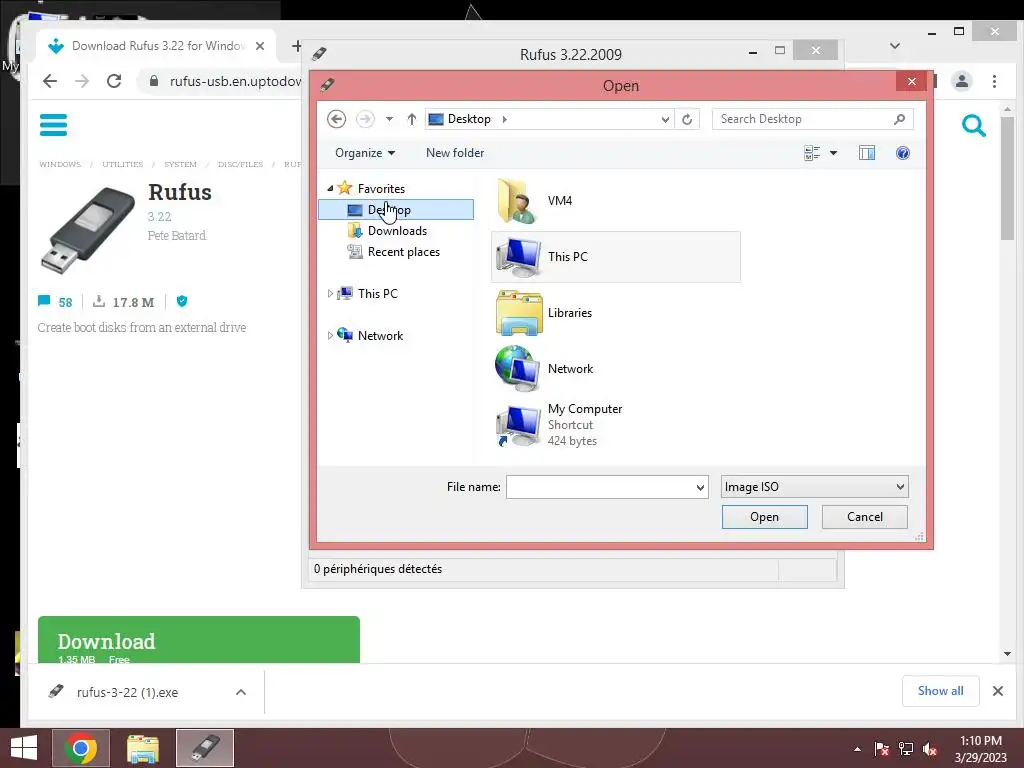
Task: Expand Network in navigation tree
Action: [330, 336]
